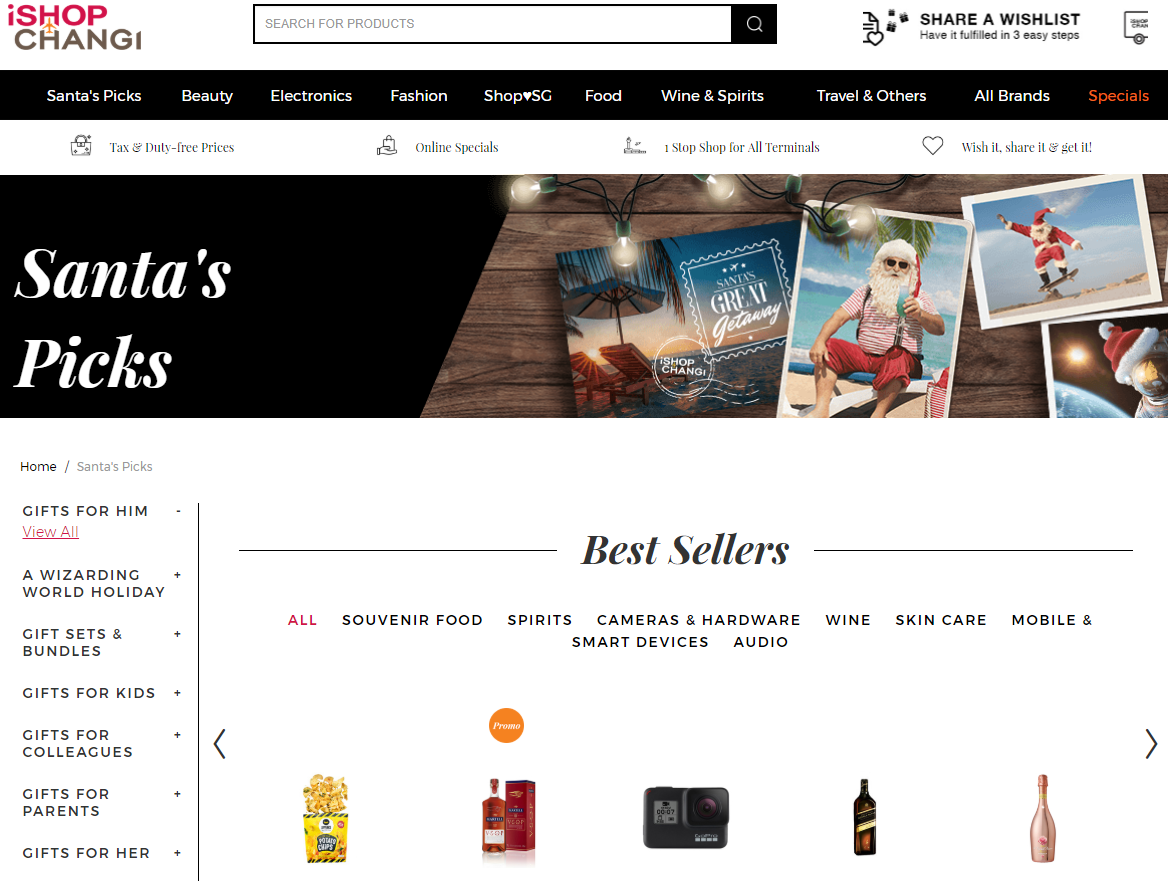Image resolution: width=1168 pixels, height=881 pixels.
Task: Expand A Wizarding World Holiday category
Action: tap(177, 575)
